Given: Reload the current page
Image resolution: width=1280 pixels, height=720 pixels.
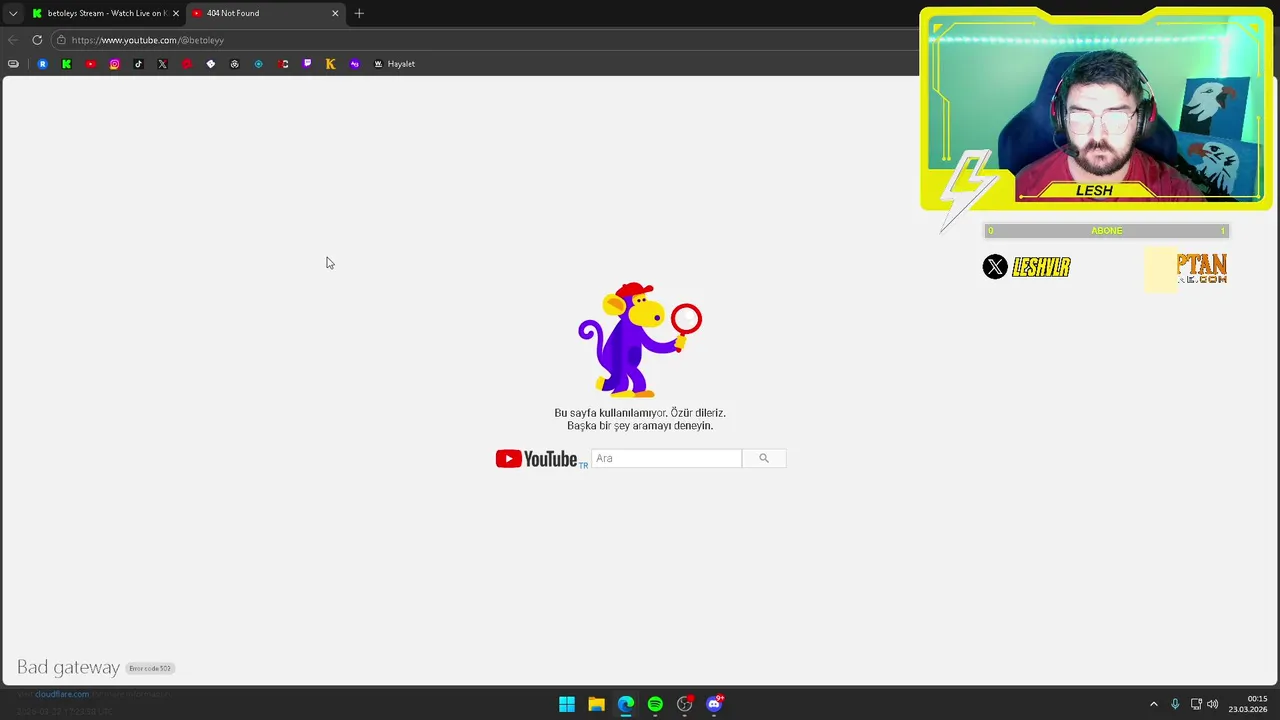Looking at the screenshot, I should pos(37,40).
